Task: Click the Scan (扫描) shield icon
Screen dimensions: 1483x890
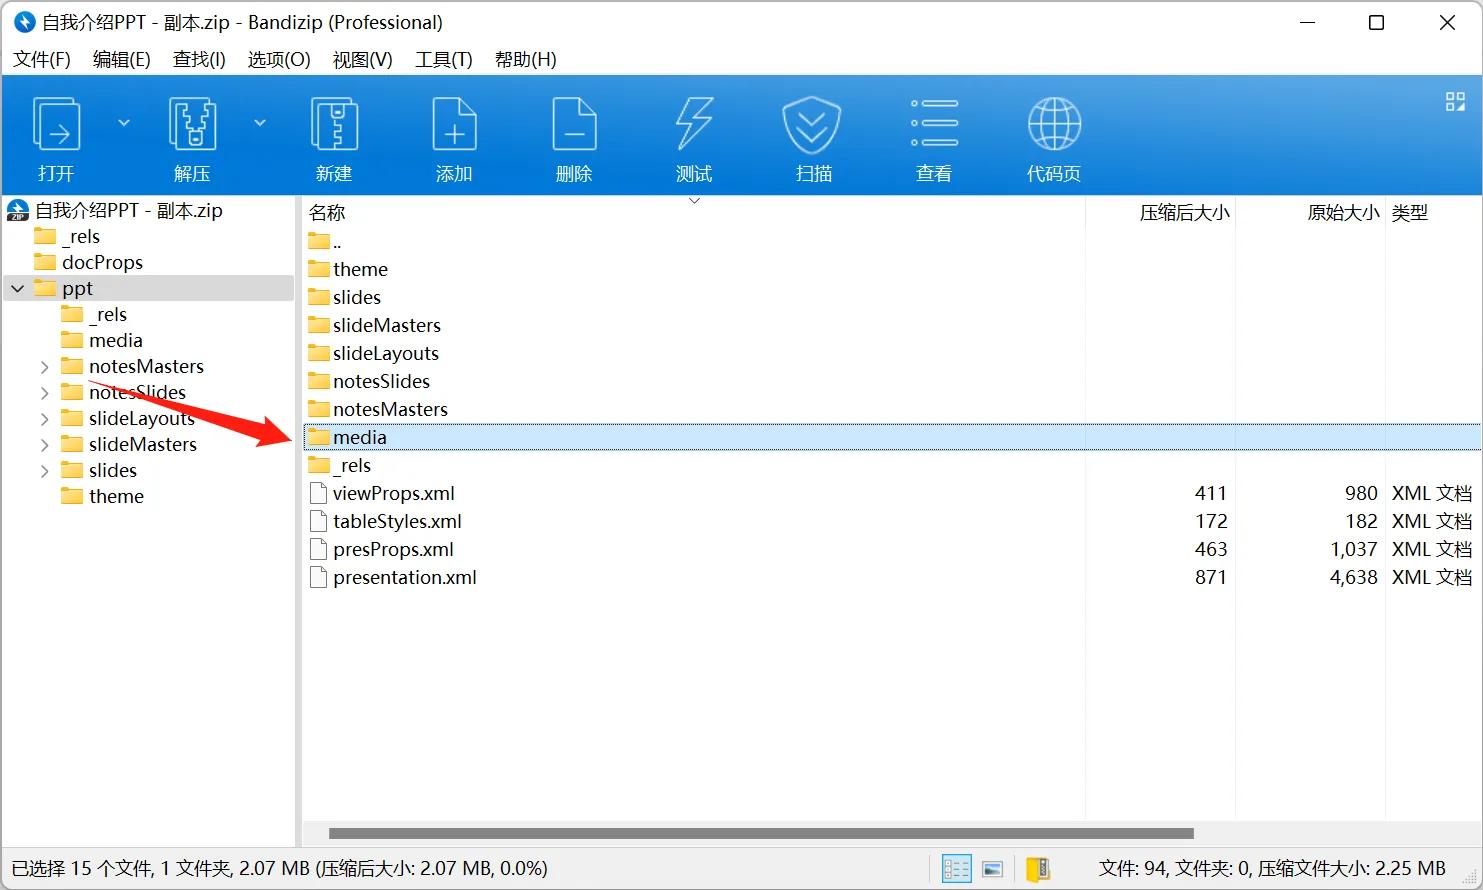Action: [x=811, y=124]
